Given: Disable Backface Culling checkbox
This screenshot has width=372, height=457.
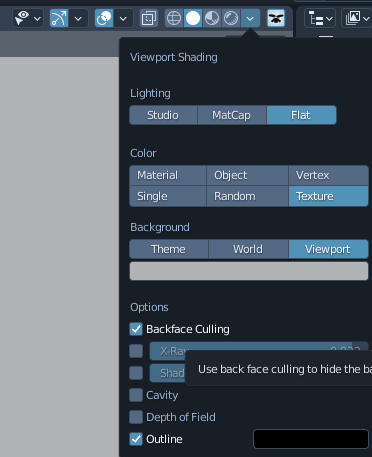Looking at the screenshot, I should click(136, 329).
